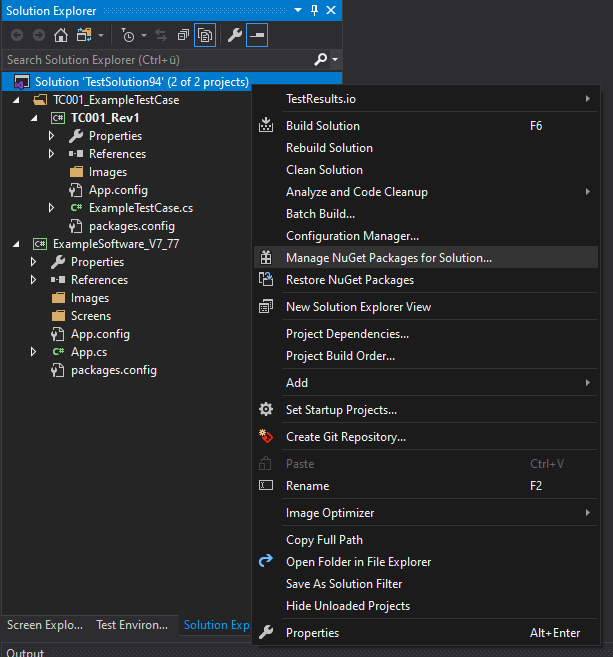The width and height of the screenshot is (613, 657).
Task: Expand Properties under TC001_Rev1
Action: (x=52, y=136)
